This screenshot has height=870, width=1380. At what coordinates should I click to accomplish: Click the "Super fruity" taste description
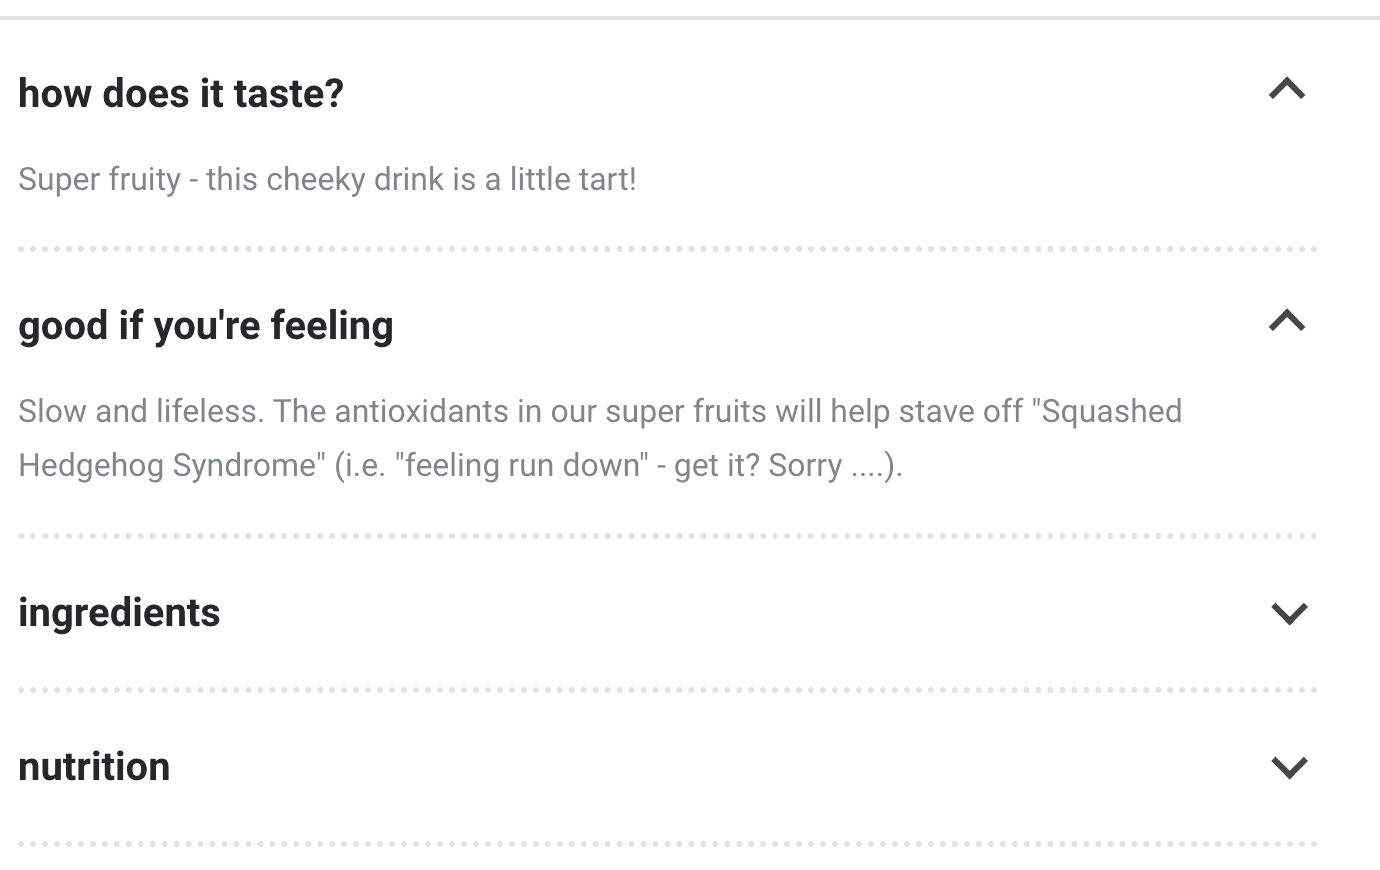click(100, 180)
